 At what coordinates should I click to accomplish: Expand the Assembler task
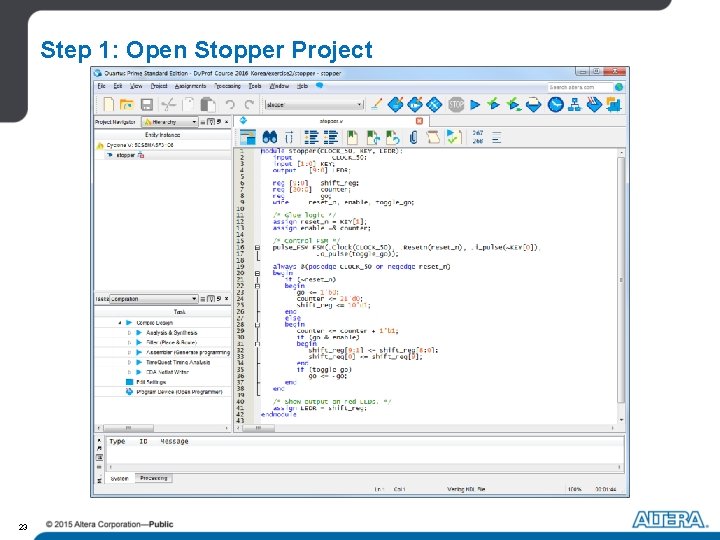coord(129,353)
